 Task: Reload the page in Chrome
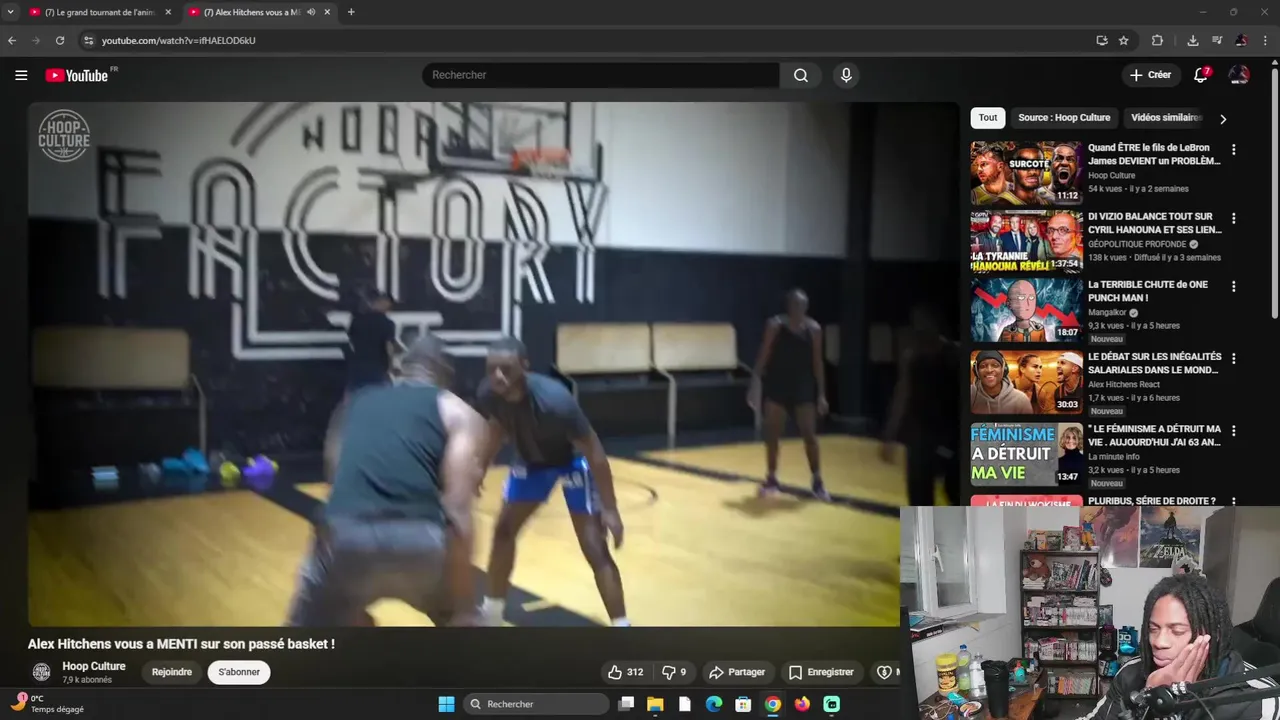pos(60,40)
